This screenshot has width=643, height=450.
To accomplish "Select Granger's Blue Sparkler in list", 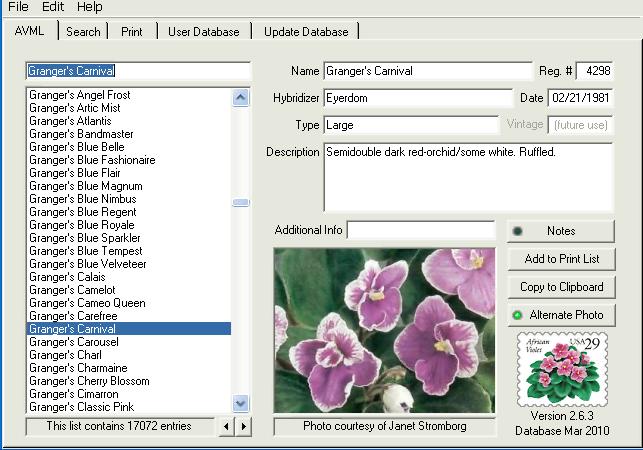I will click(x=129, y=238).
